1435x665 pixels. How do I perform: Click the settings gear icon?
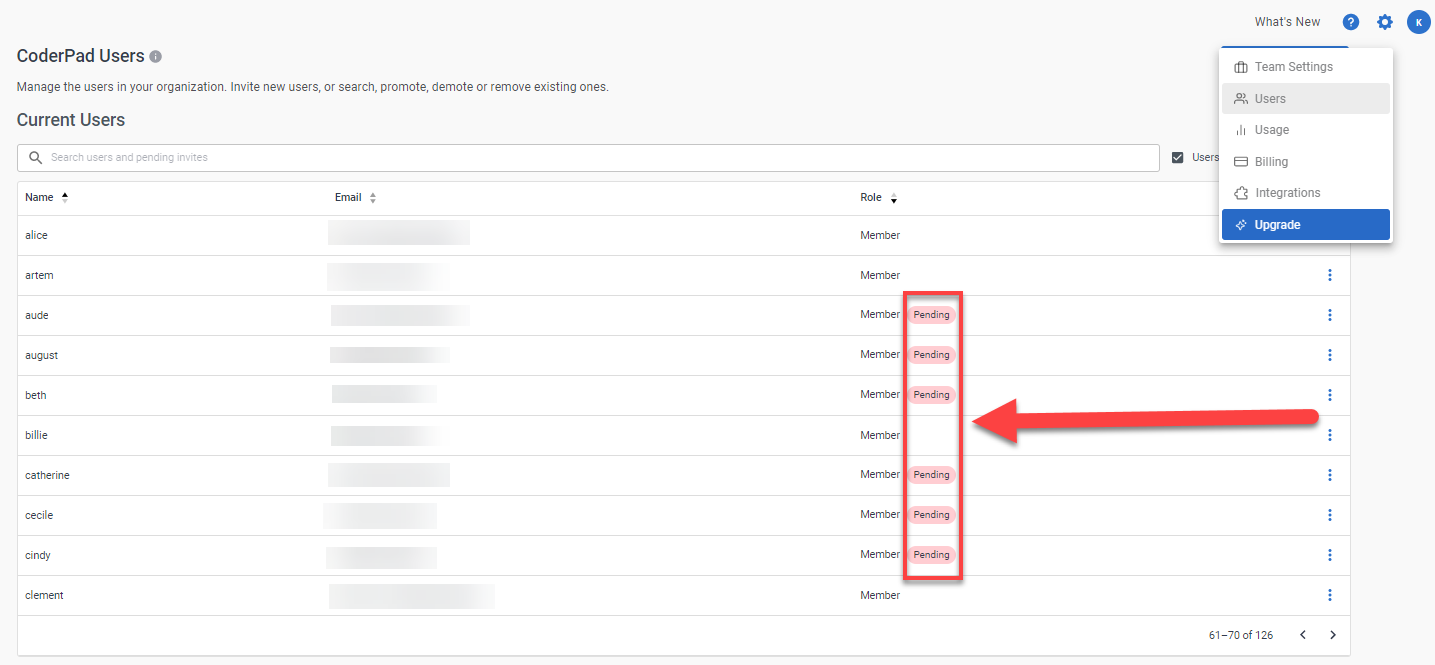(1384, 22)
